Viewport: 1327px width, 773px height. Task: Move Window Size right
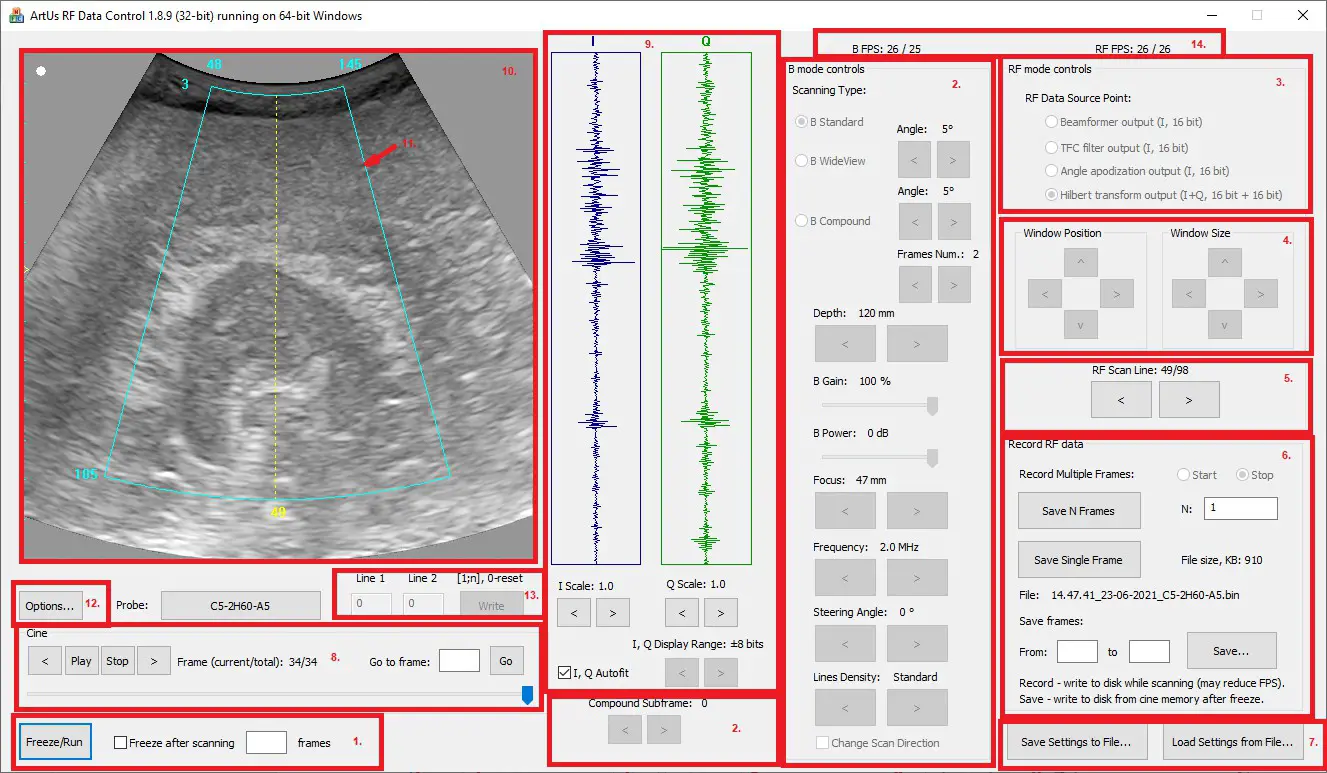point(1260,294)
